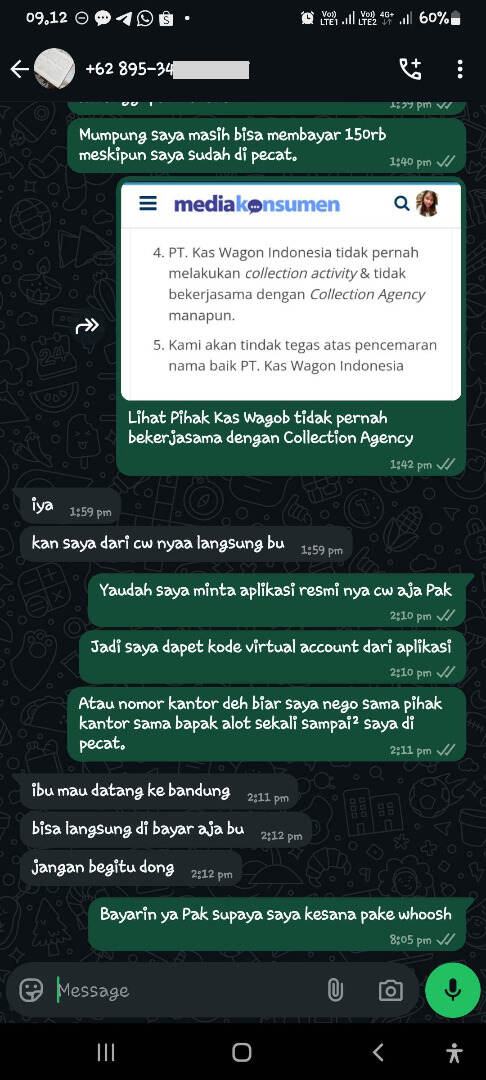Open the three-dot more options menu
The height and width of the screenshot is (1080, 486).
[460, 69]
